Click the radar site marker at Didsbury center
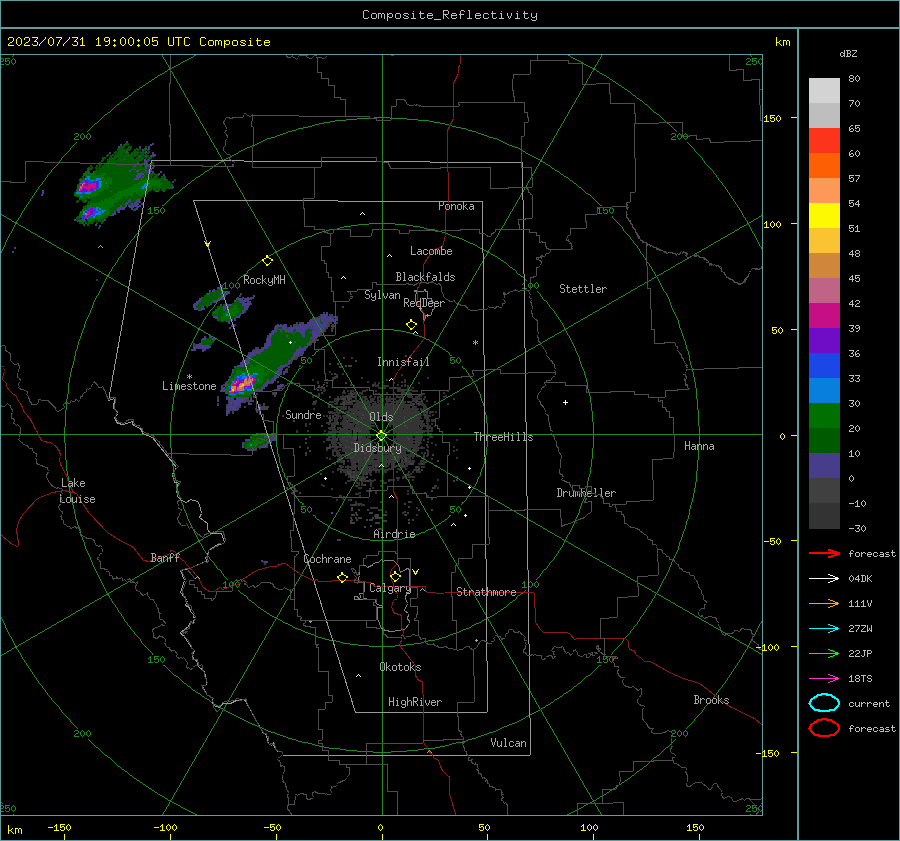 [x=382, y=436]
